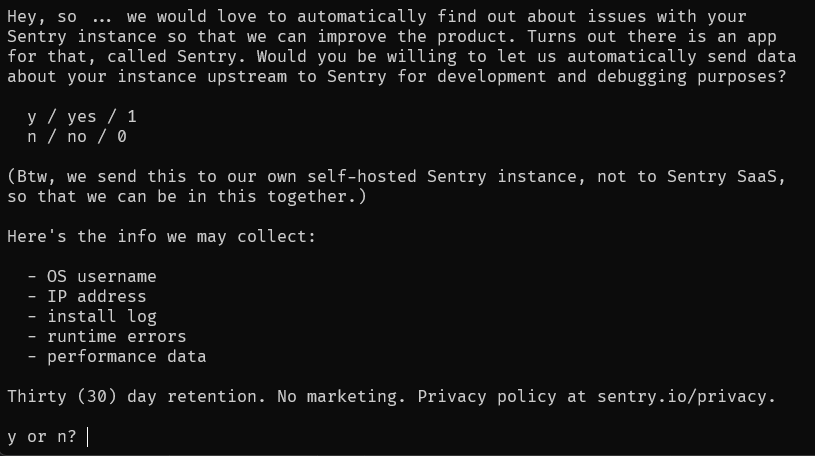Click the 'IP address' list entry
The height and width of the screenshot is (456, 815).
[97, 296]
